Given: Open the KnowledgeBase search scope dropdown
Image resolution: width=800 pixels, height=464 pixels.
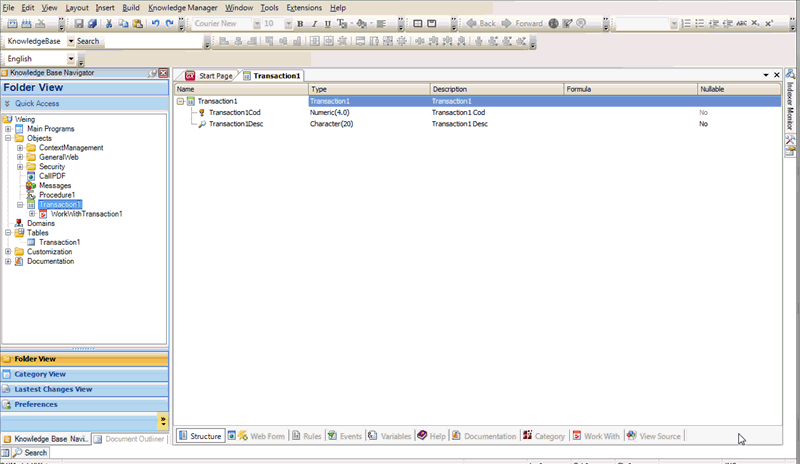Looking at the screenshot, I should tap(71, 41).
